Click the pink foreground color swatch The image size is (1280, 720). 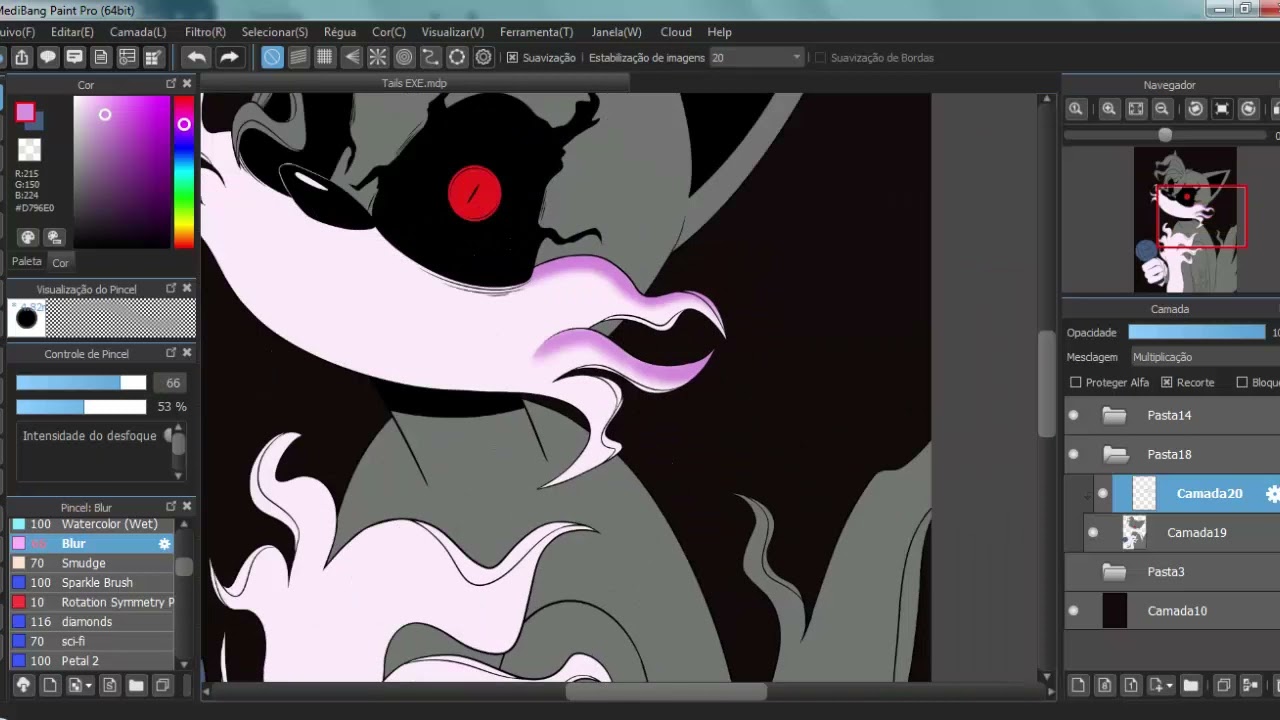(24, 112)
